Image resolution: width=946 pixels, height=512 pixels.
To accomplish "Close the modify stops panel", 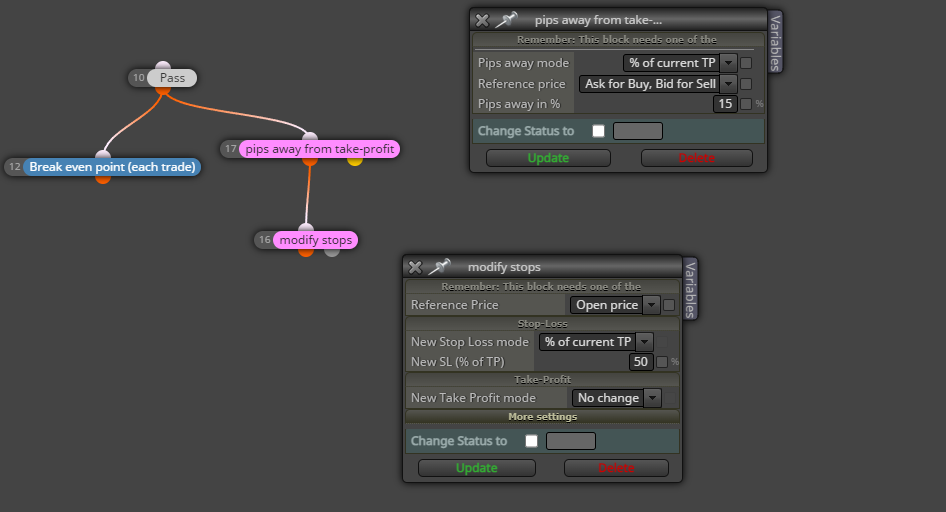I will tap(415, 267).
